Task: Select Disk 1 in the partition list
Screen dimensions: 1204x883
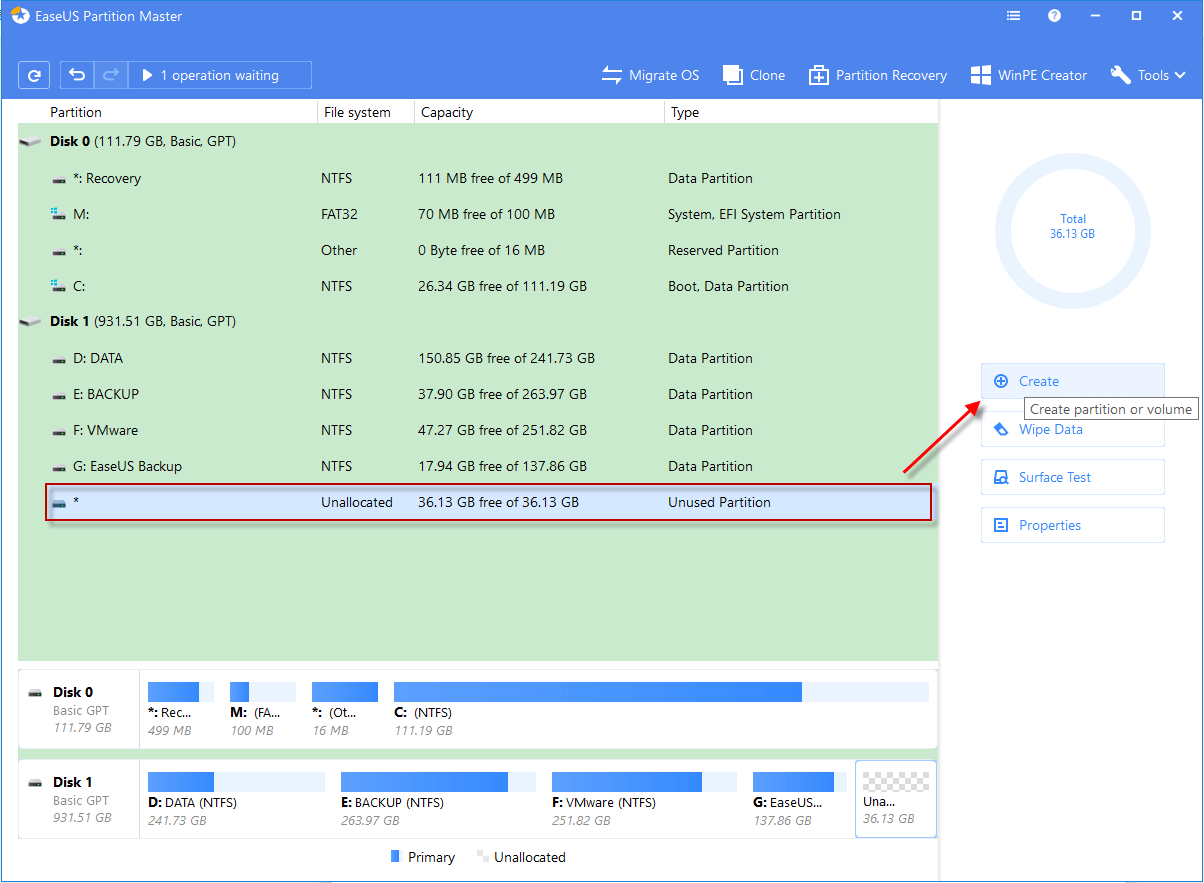Action: click(x=478, y=322)
